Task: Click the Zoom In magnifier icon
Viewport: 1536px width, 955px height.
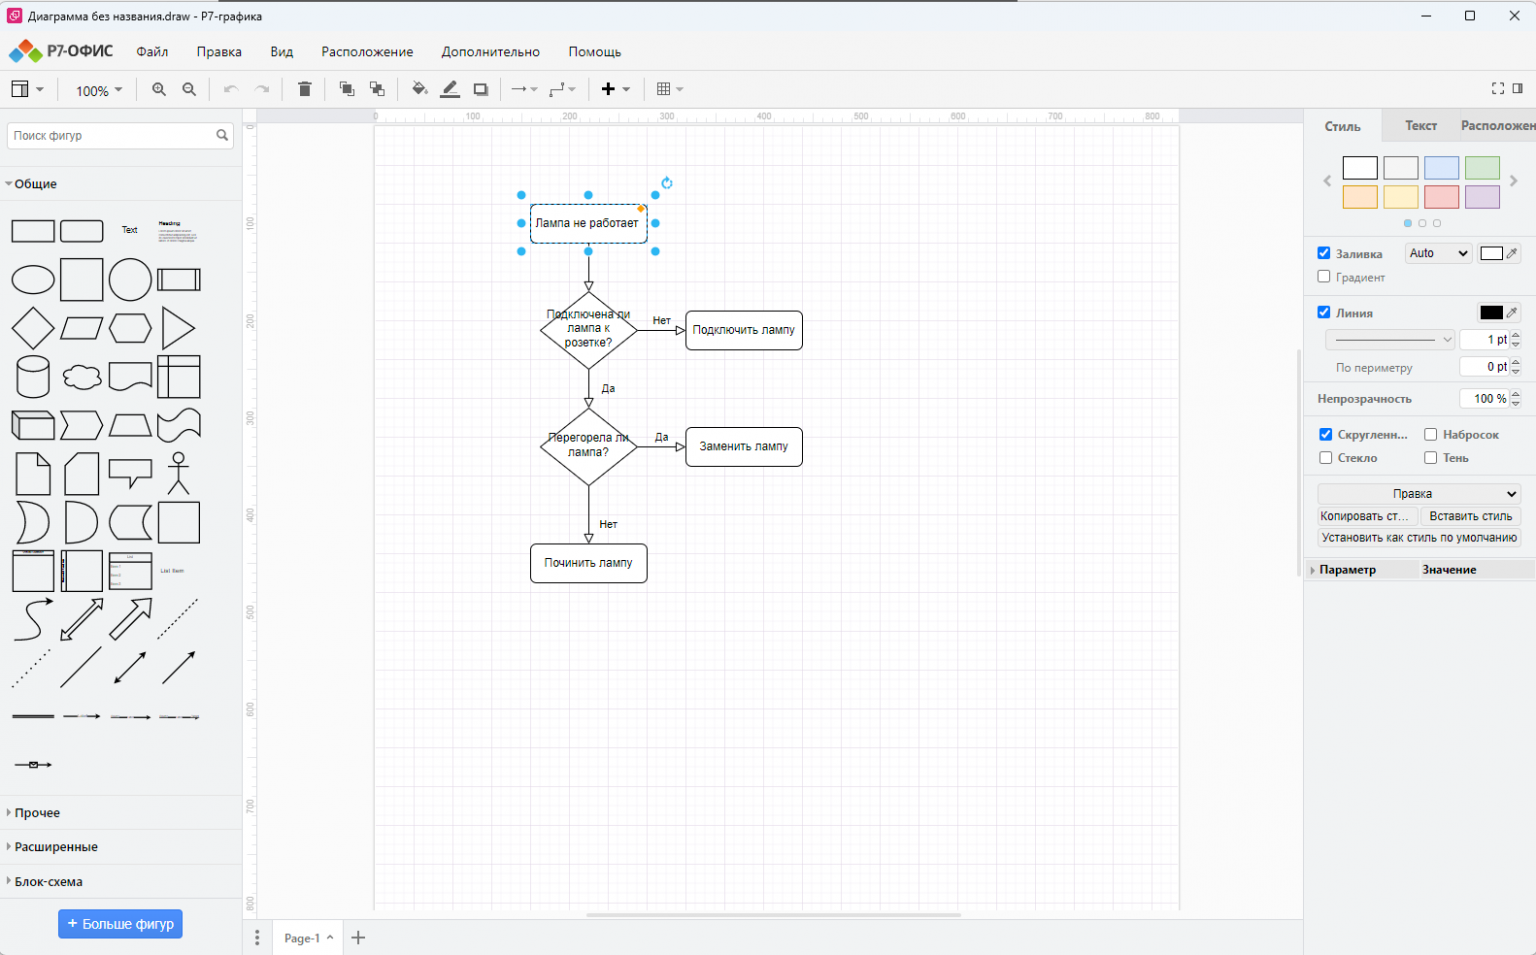Action: pyautogui.click(x=159, y=89)
